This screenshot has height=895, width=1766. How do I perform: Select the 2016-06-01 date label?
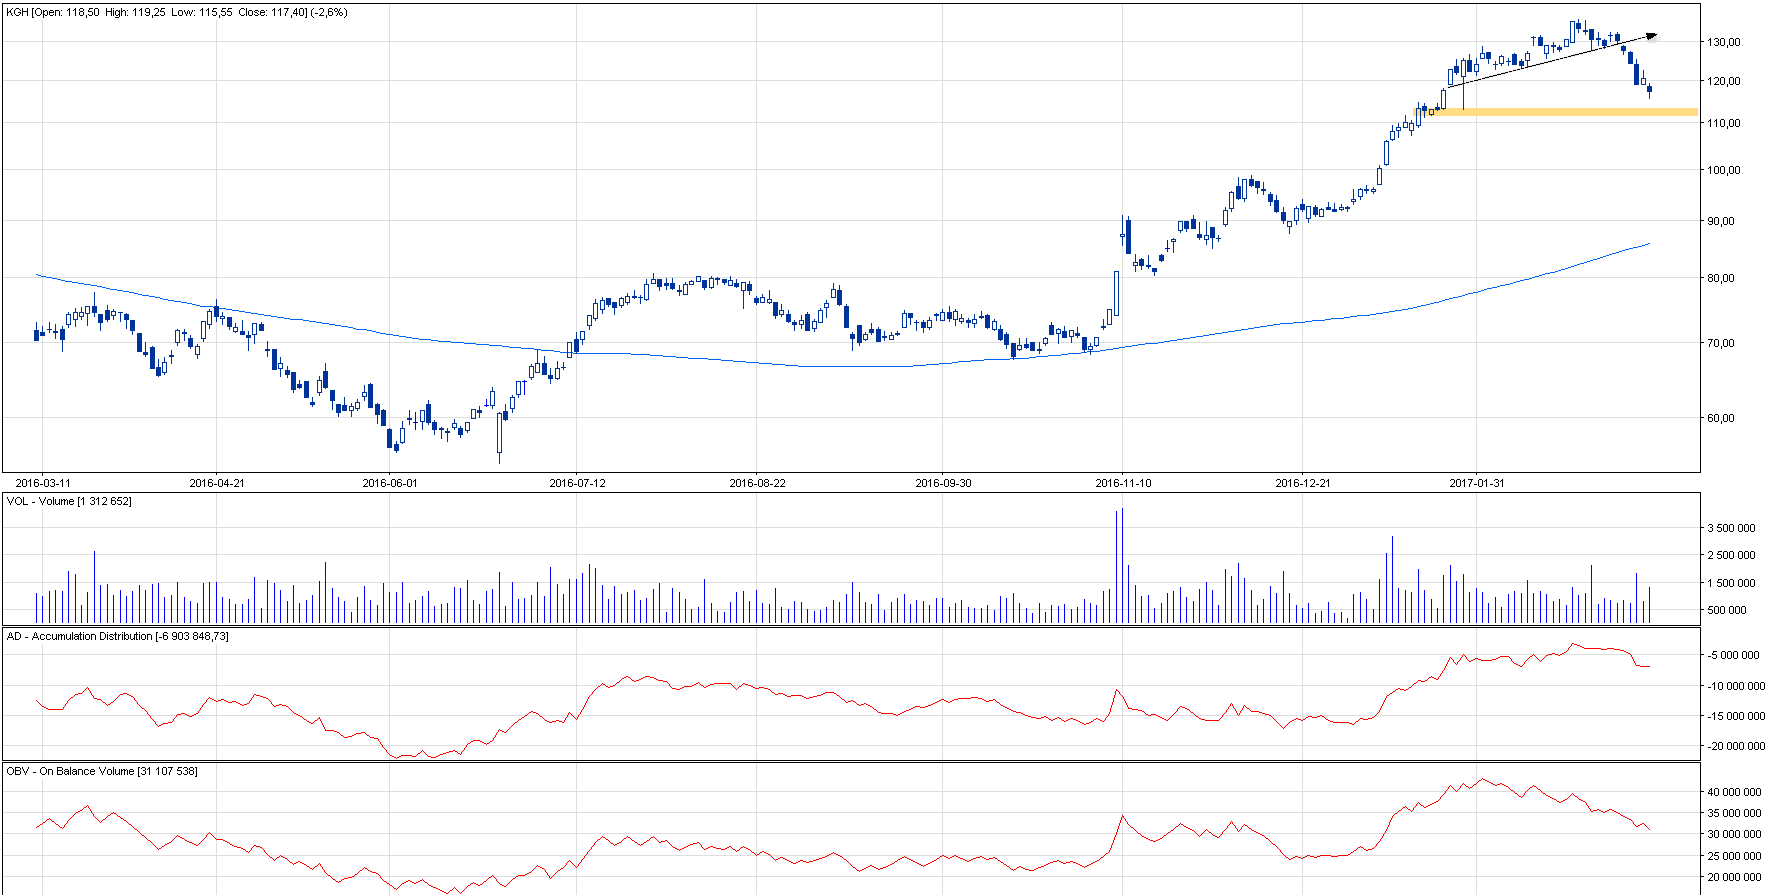click(390, 483)
